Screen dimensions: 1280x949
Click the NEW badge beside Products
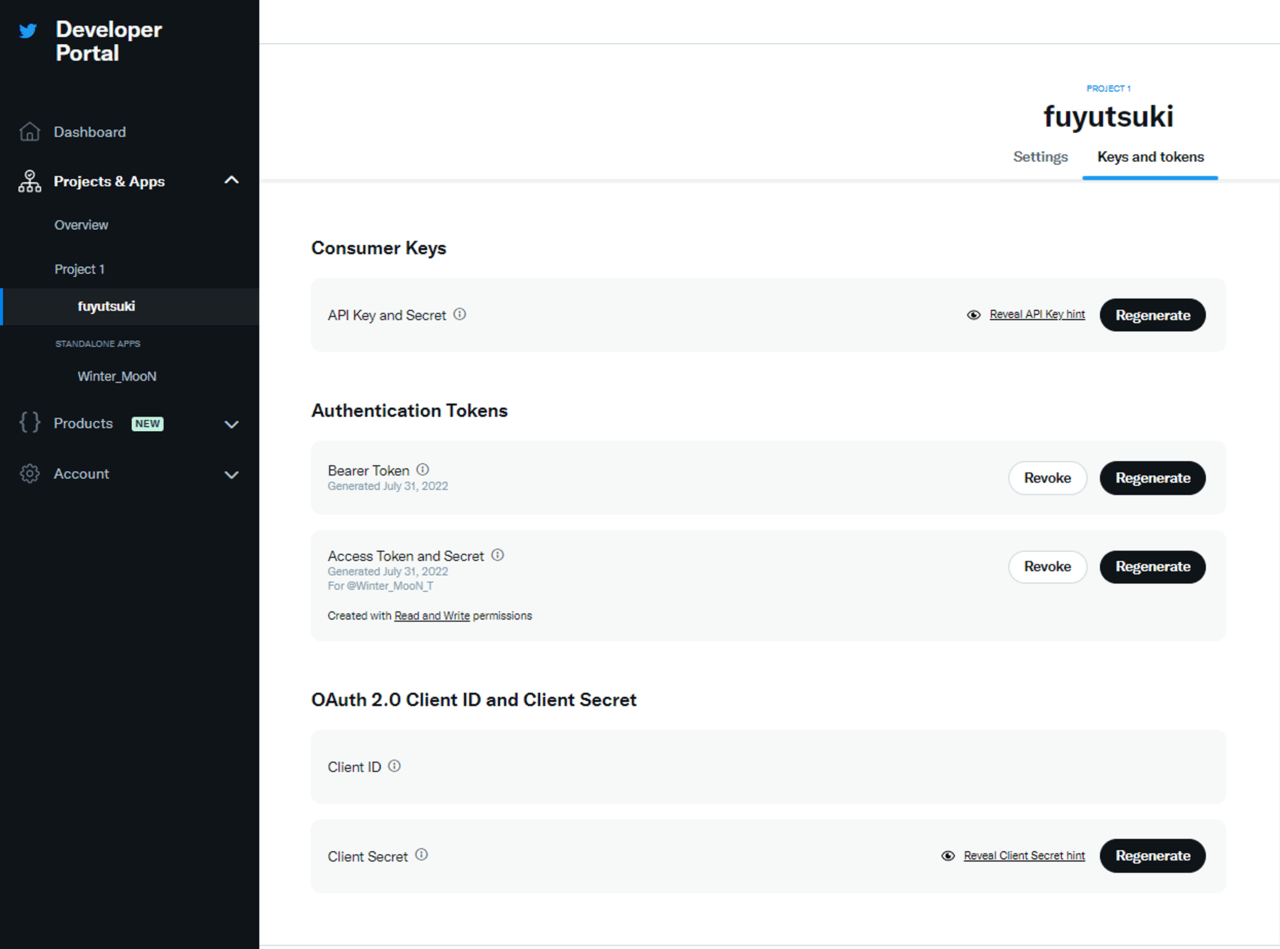tap(148, 424)
